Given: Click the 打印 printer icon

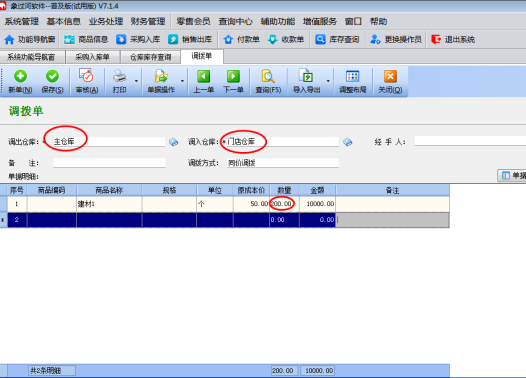Looking at the screenshot, I should point(119,76).
